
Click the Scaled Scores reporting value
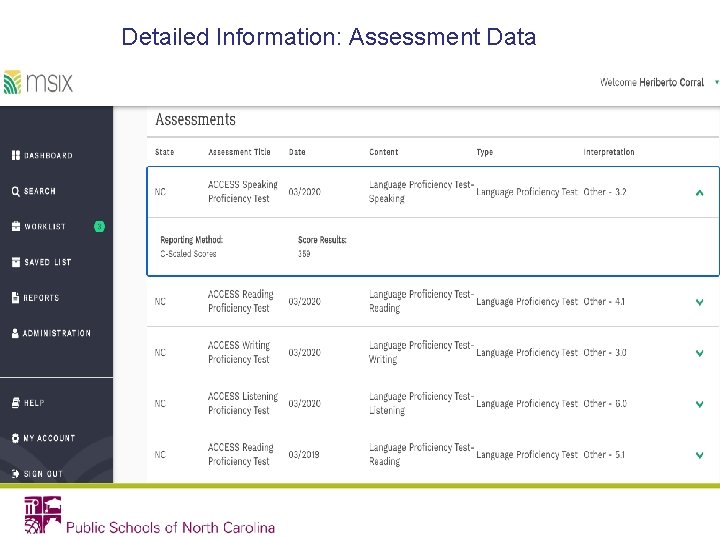[x=188, y=253]
